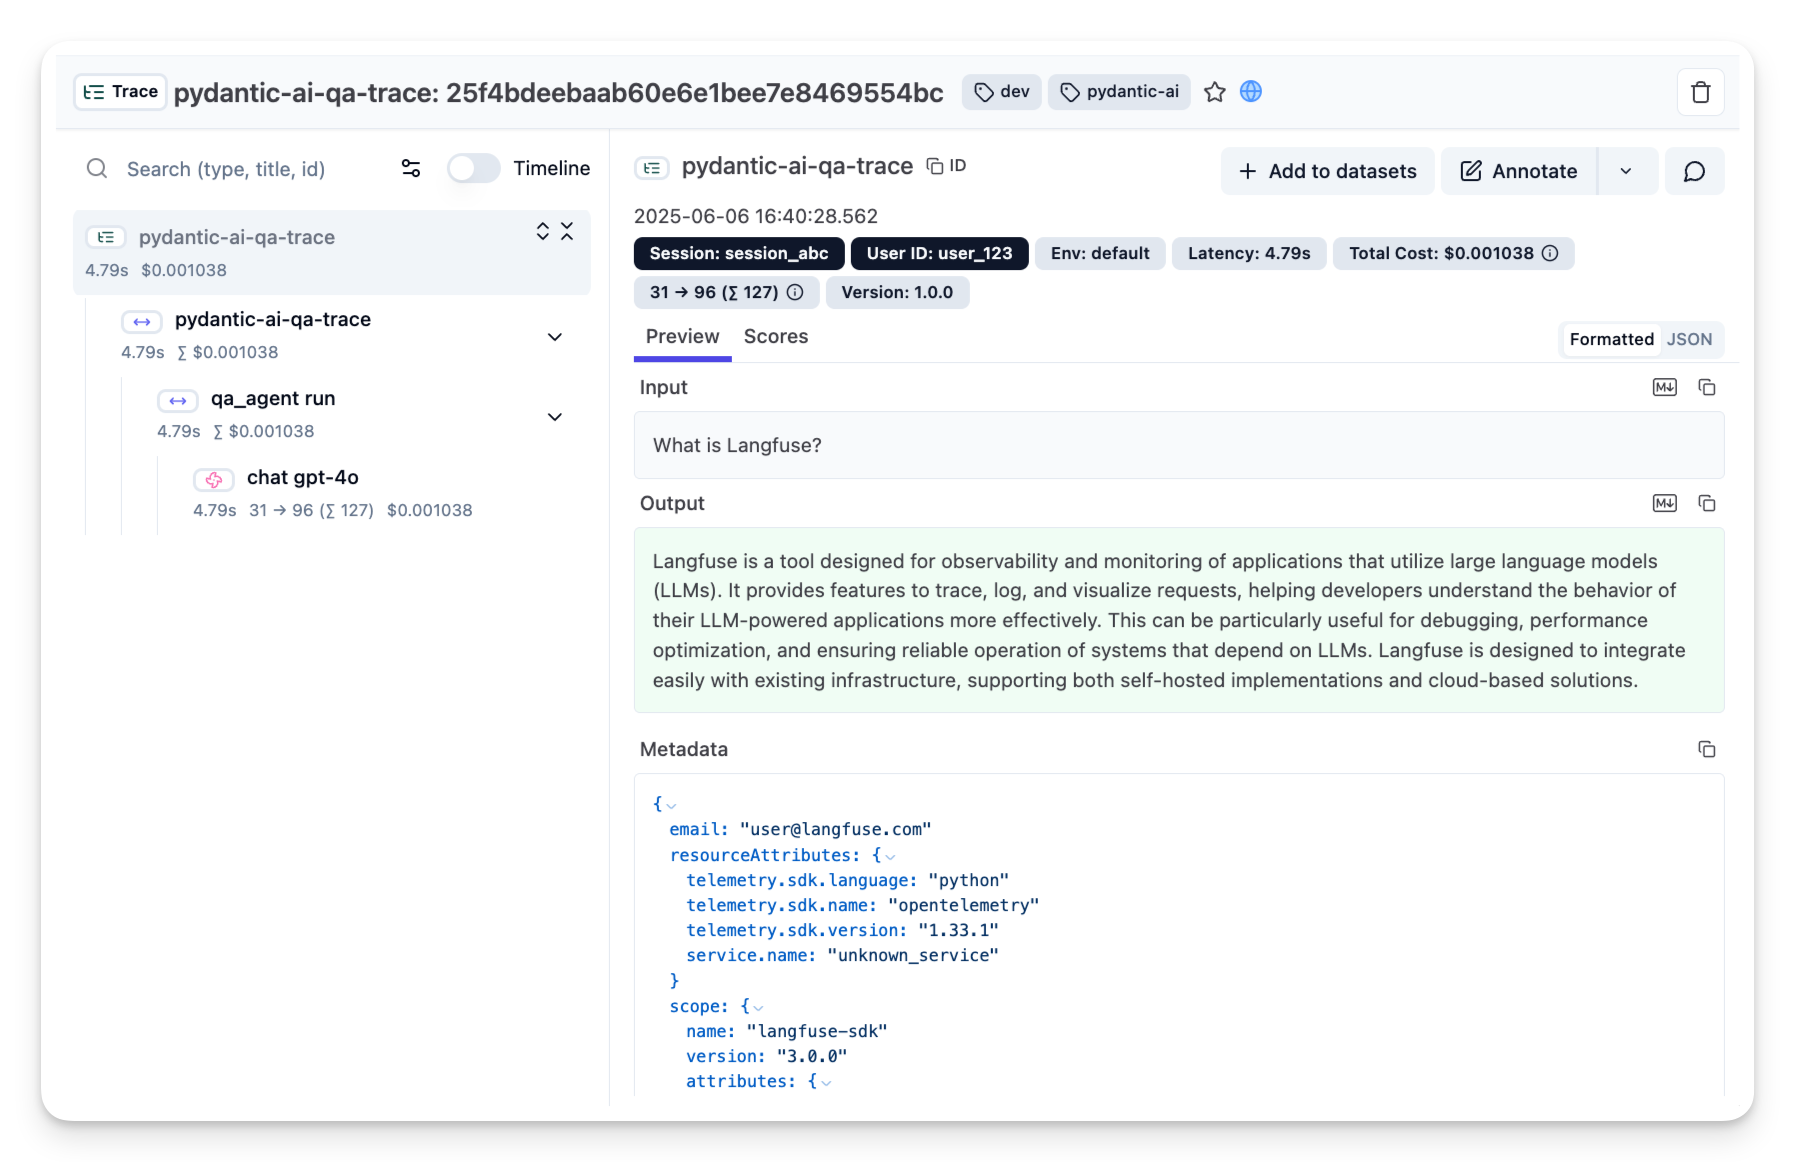The width and height of the screenshot is (1795, 1162).
Task: Toggle markdown rendering for Input
Action: point(1664,388)
